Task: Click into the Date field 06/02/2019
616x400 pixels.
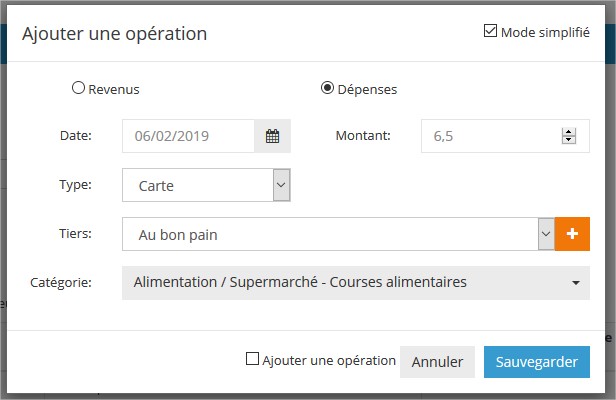Action: (188, 136)
